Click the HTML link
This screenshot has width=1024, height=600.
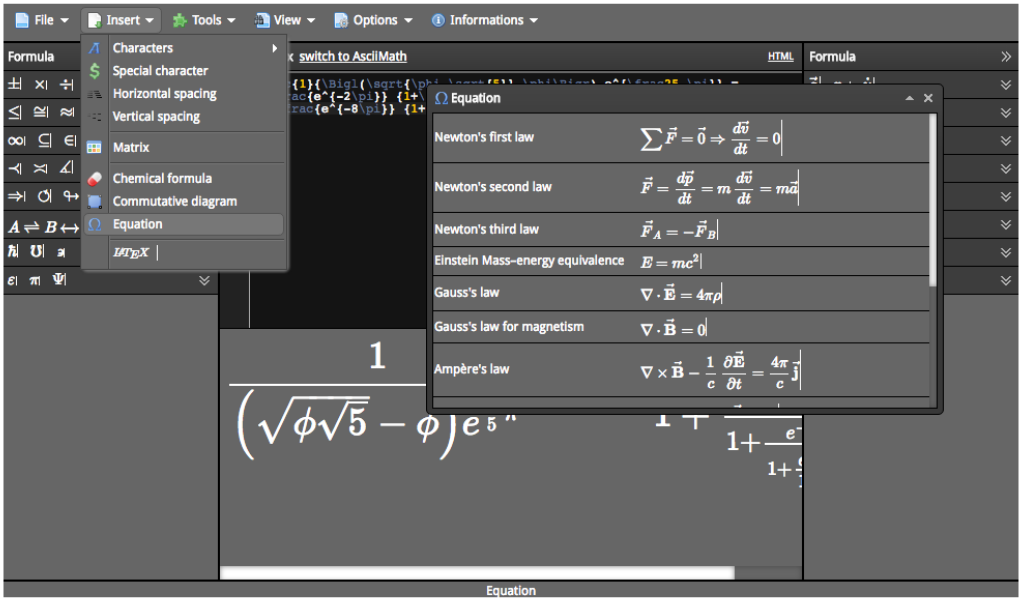click(x=780, y=56)
